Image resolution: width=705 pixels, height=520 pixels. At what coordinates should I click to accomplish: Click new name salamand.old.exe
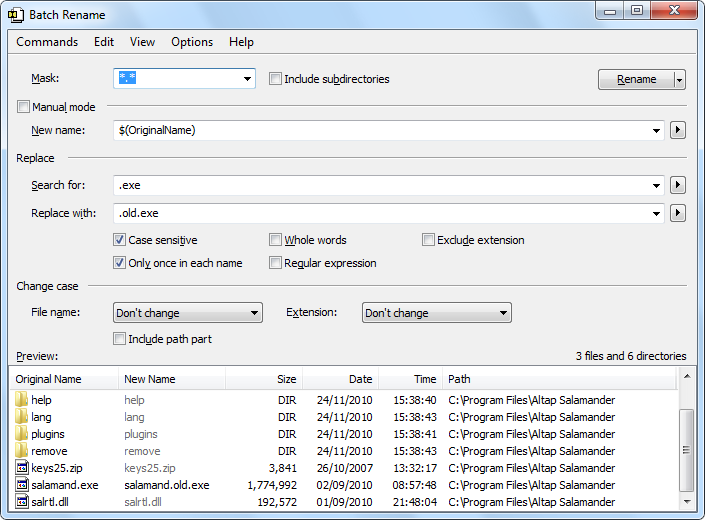coord(167,485)
